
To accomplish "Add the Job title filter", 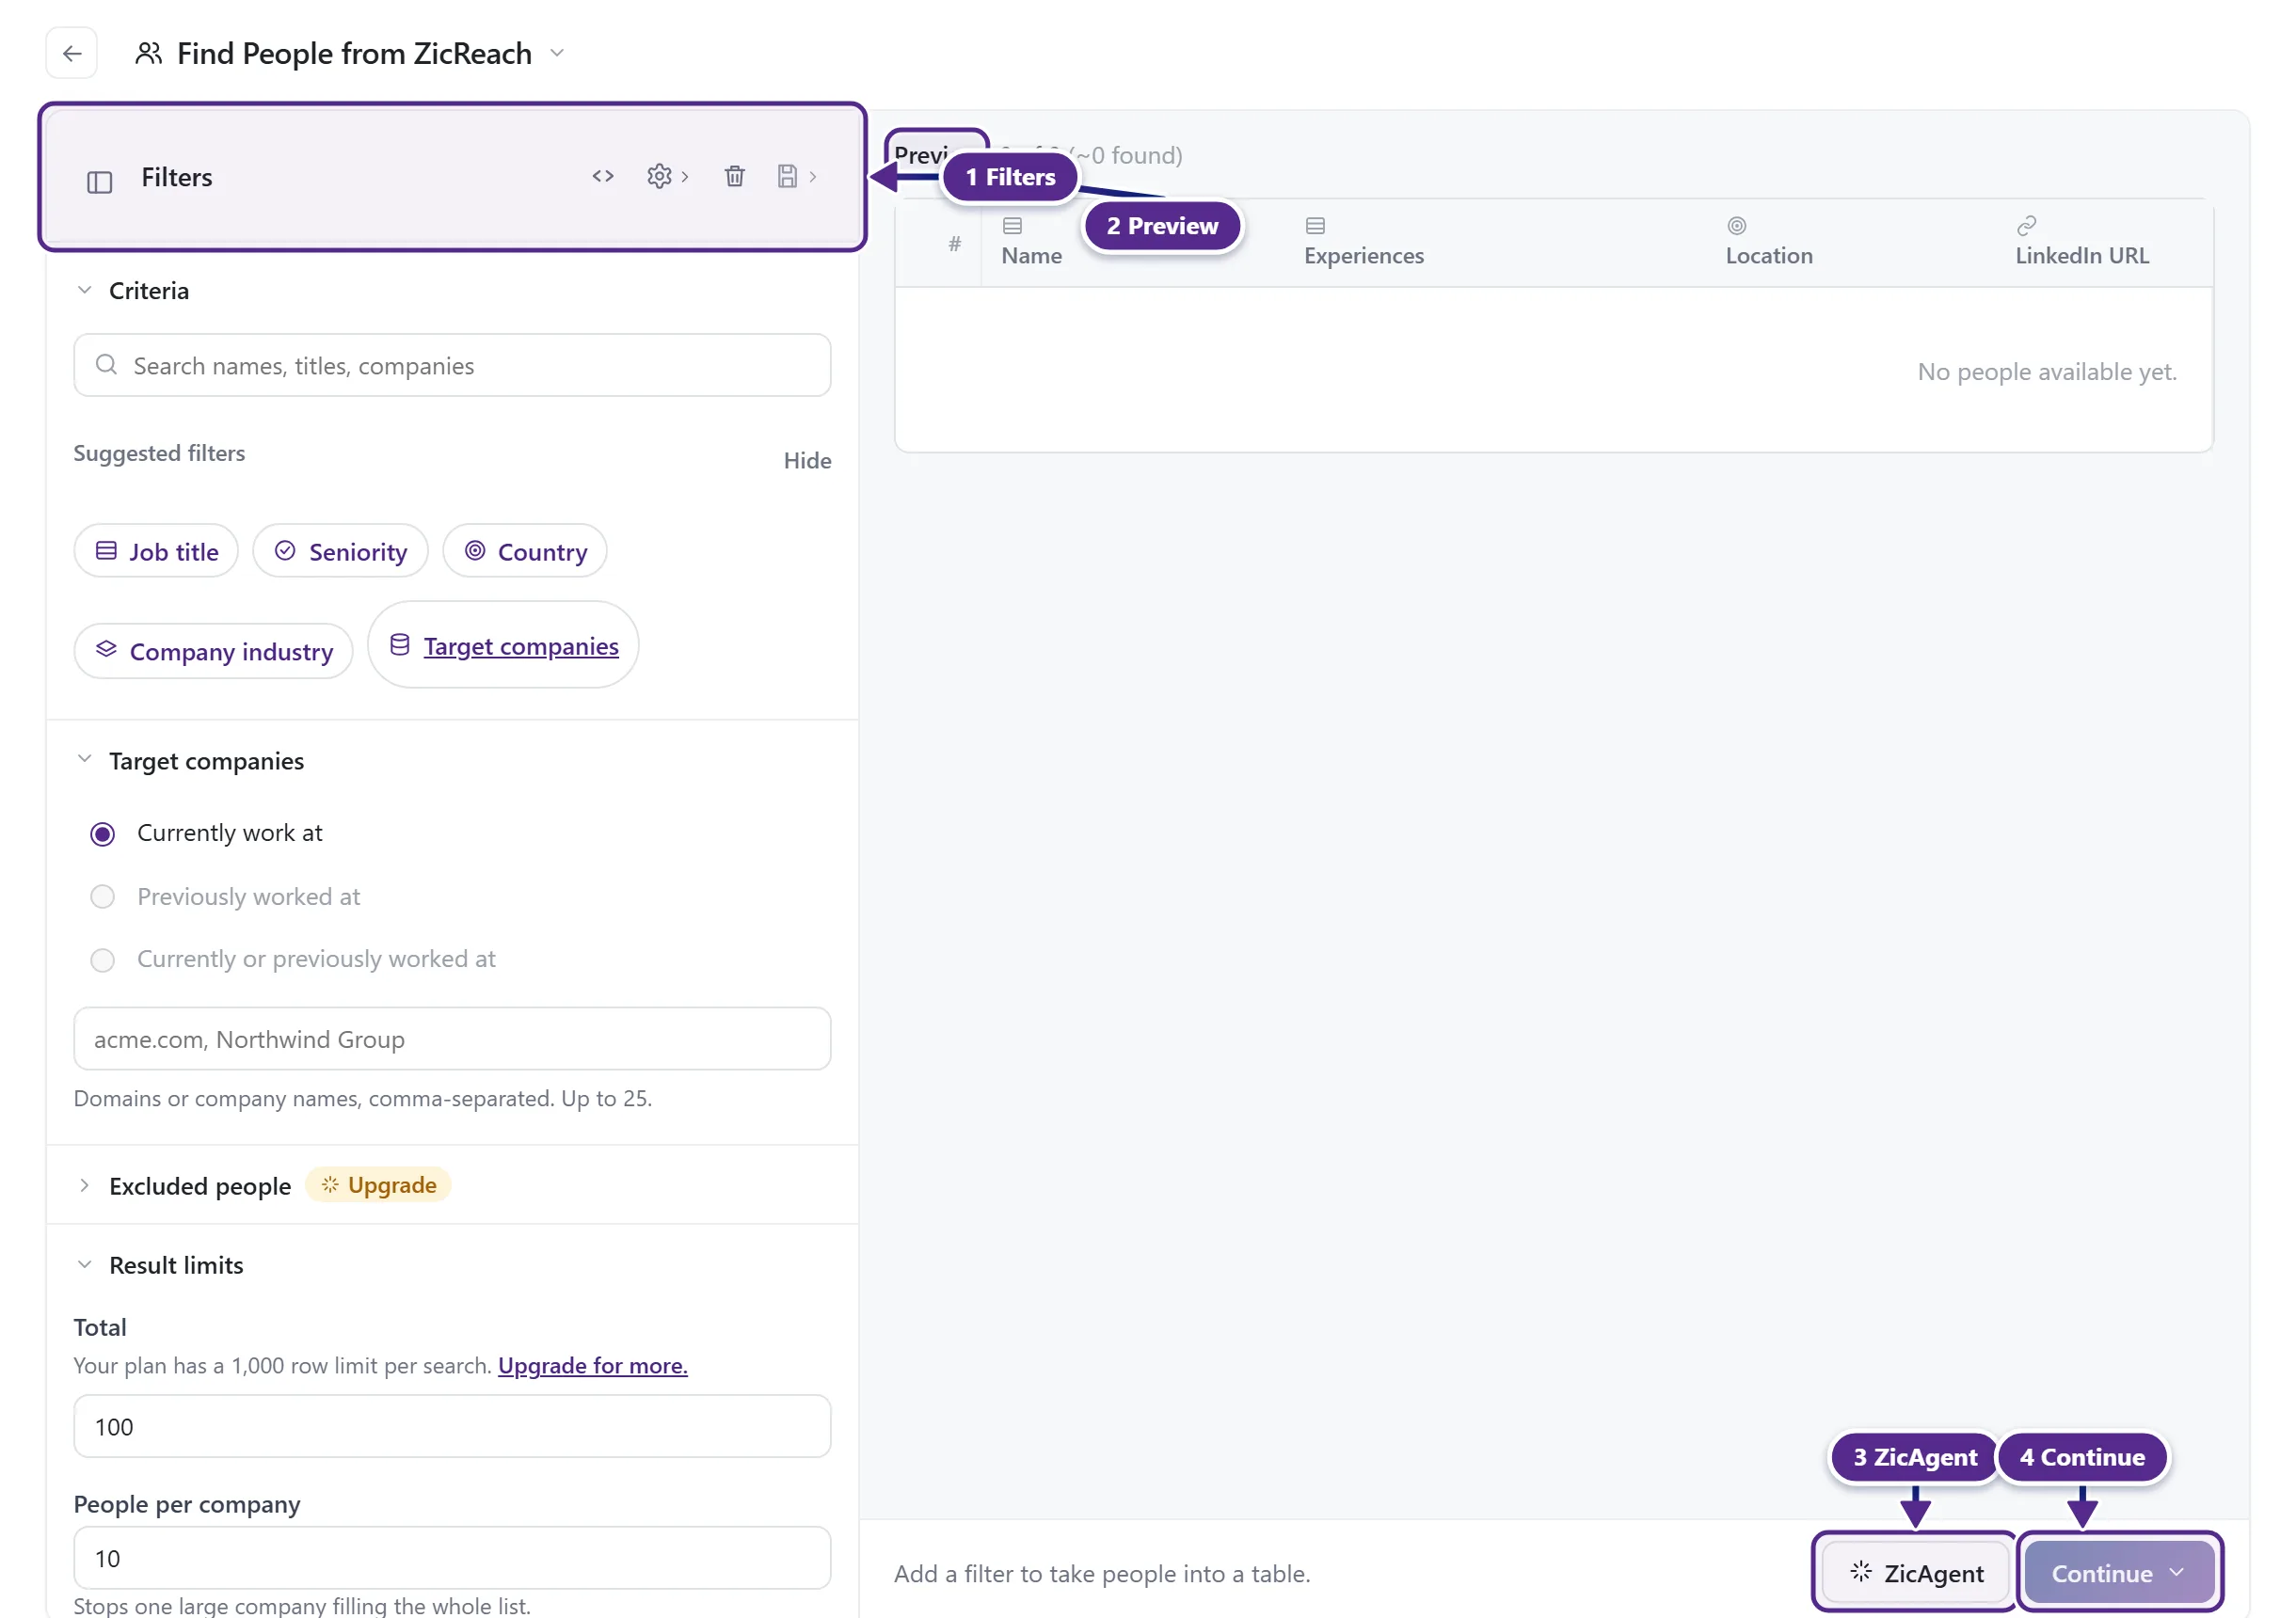I will pyautogui.click(x=156, y=551).
